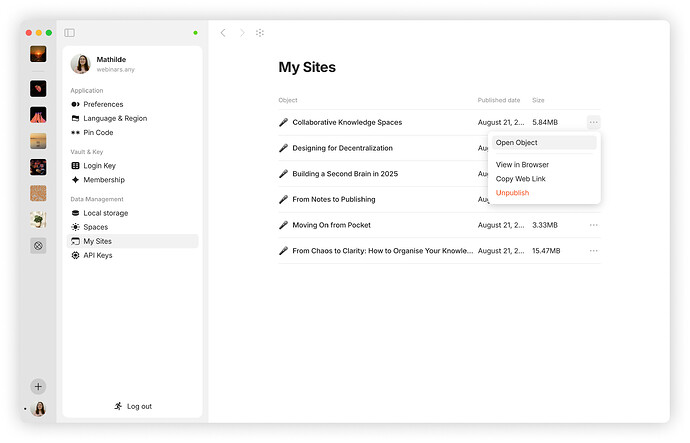690x443 pixels.
Task: Choose Open Object from context menu
Action: point(544,143)
